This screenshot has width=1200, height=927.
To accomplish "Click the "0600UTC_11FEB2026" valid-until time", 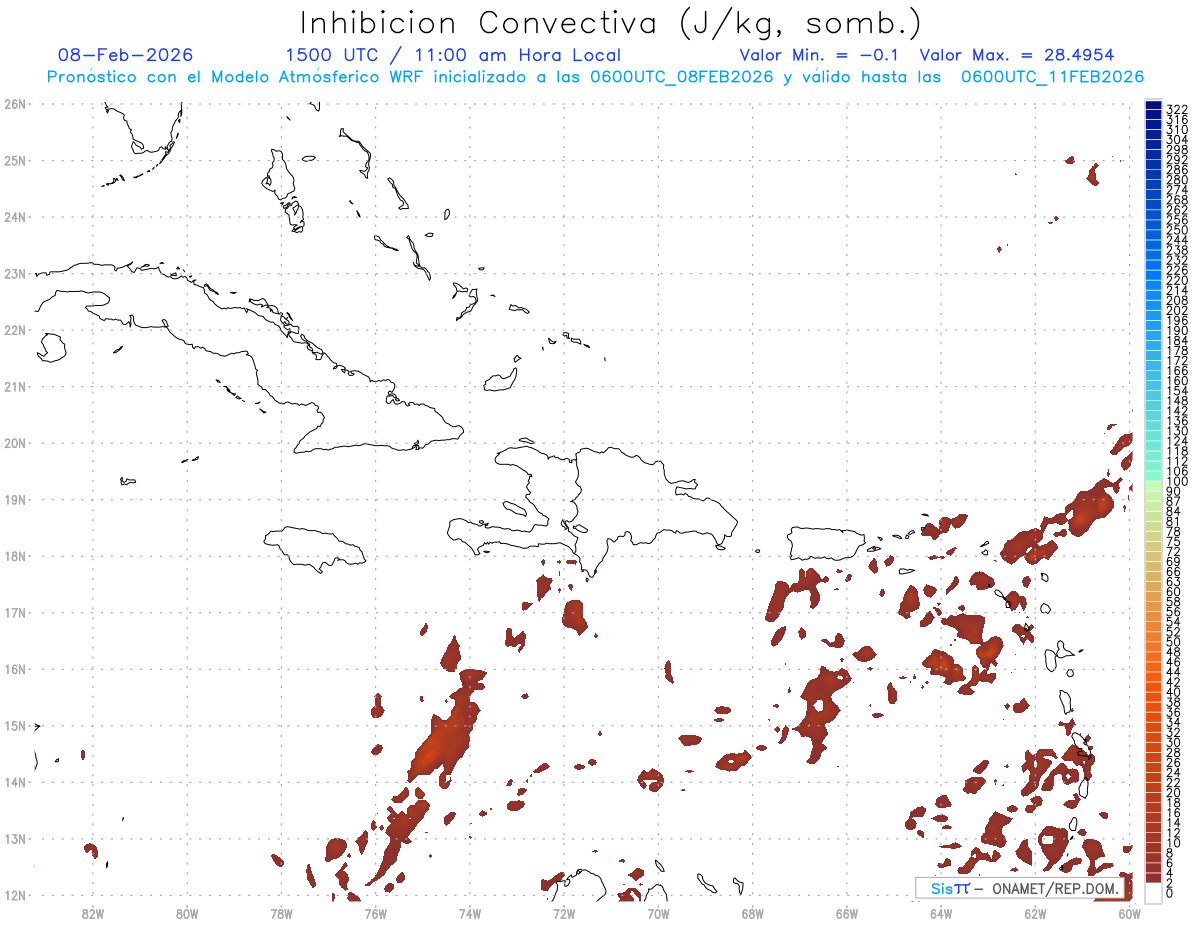I will [1052, 77].
